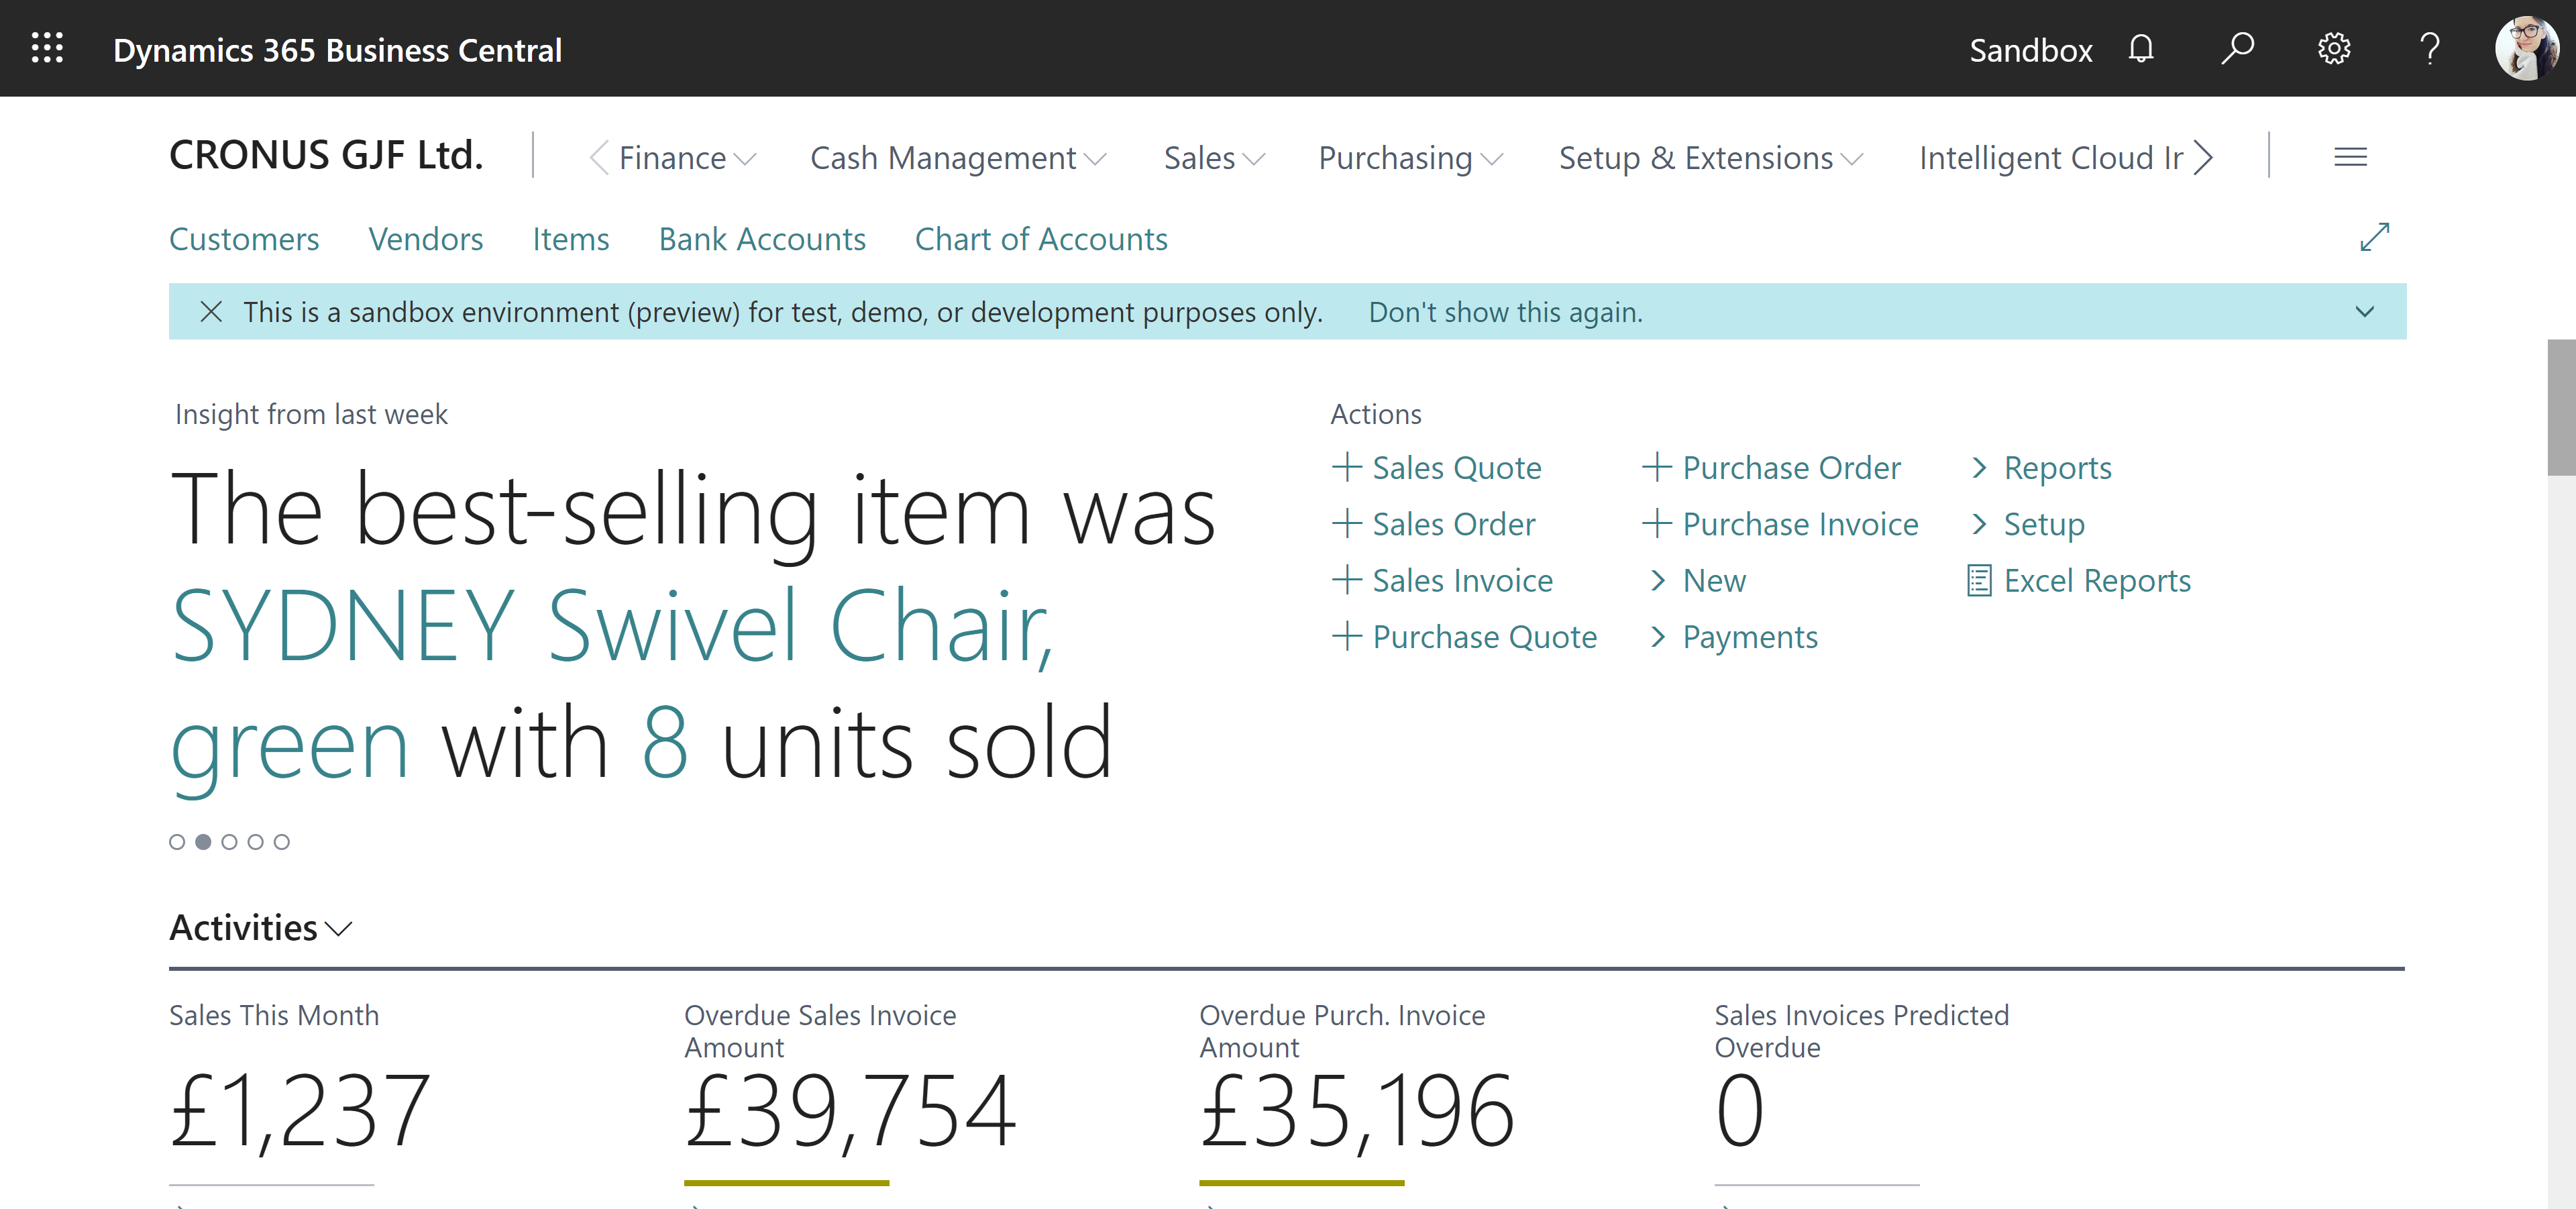Click the expand page arrows icon

click(2374, 238)
